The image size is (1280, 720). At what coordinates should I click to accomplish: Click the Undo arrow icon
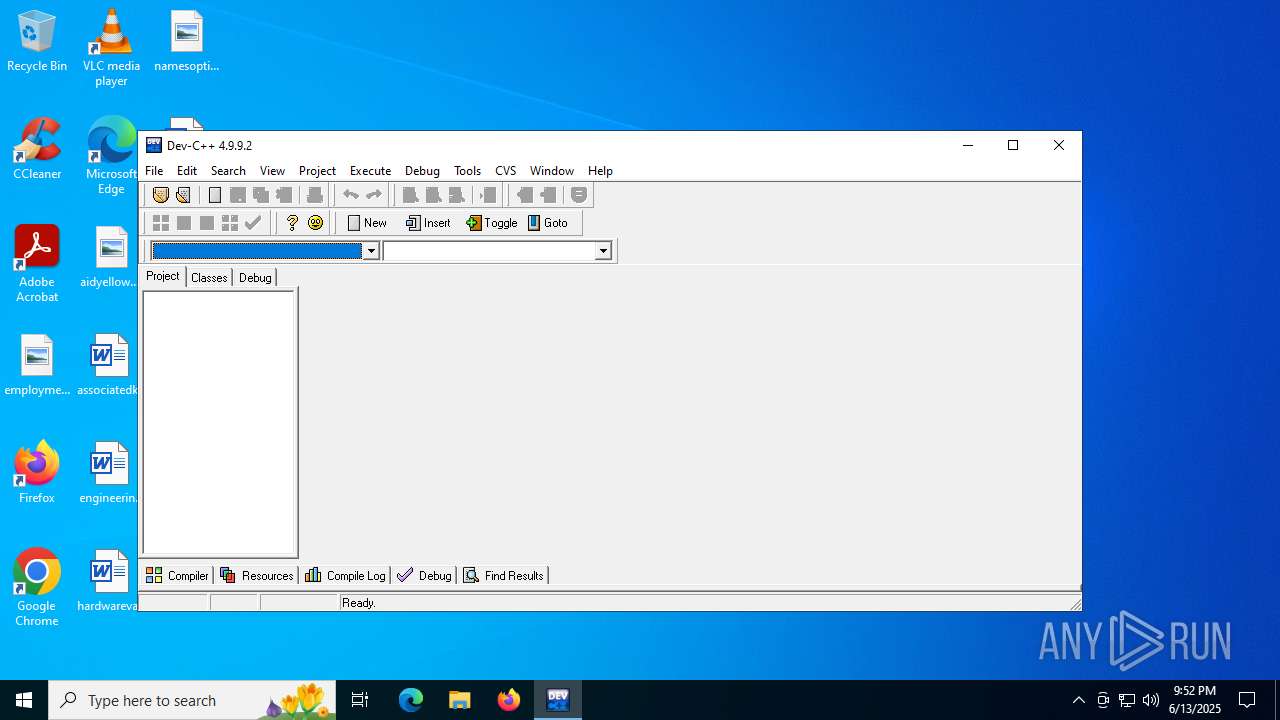coord(351,195)
